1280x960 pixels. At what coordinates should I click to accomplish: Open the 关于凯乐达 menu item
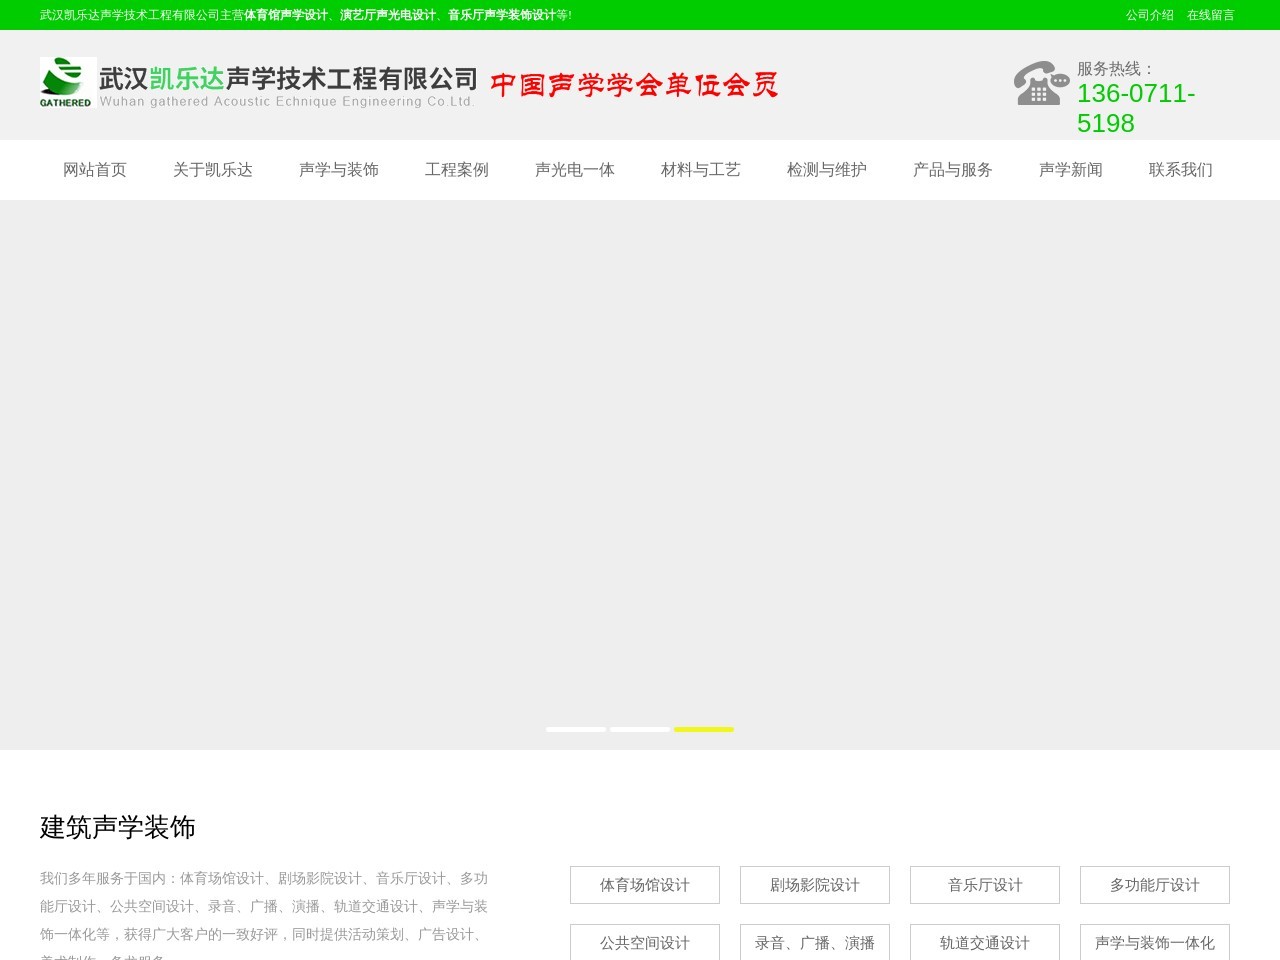[213, 170]
